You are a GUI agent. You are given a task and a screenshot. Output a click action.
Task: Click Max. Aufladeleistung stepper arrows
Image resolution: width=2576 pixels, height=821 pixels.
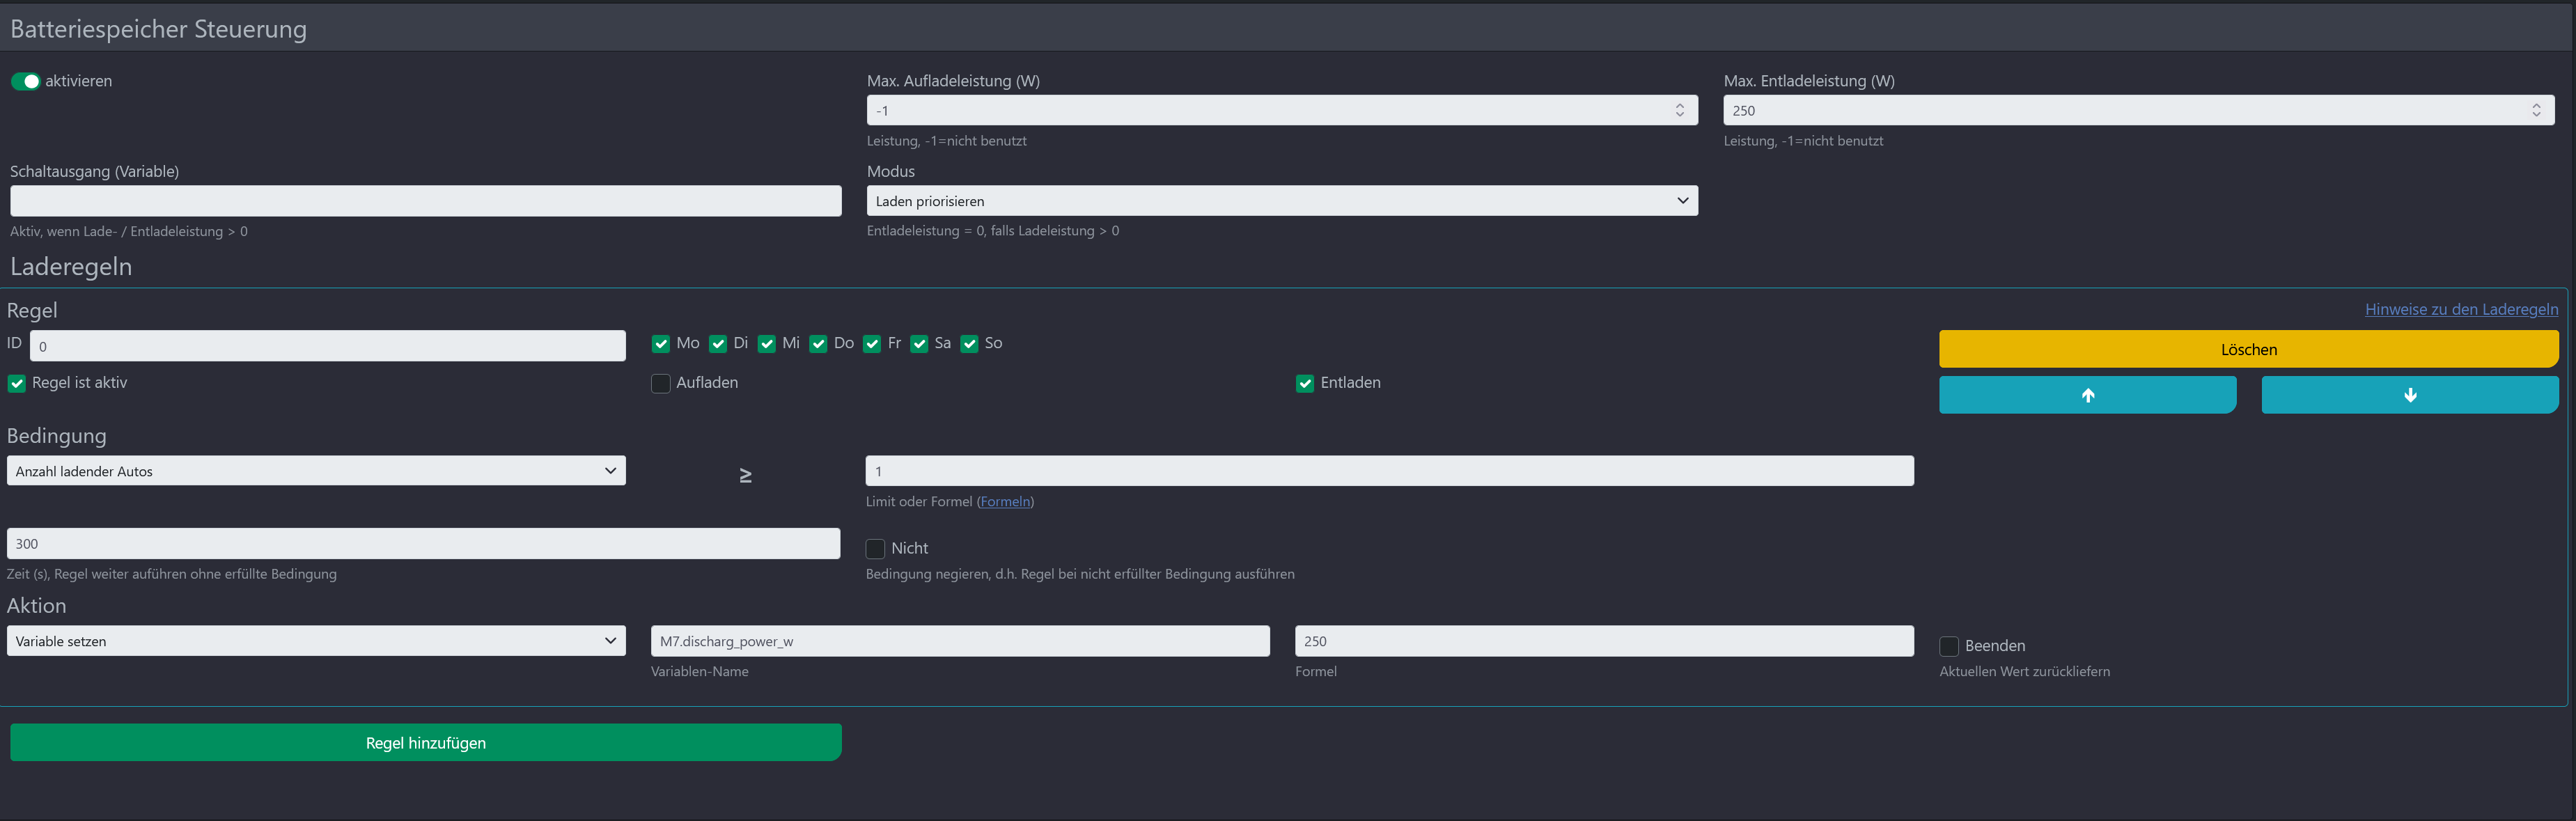1680,110
